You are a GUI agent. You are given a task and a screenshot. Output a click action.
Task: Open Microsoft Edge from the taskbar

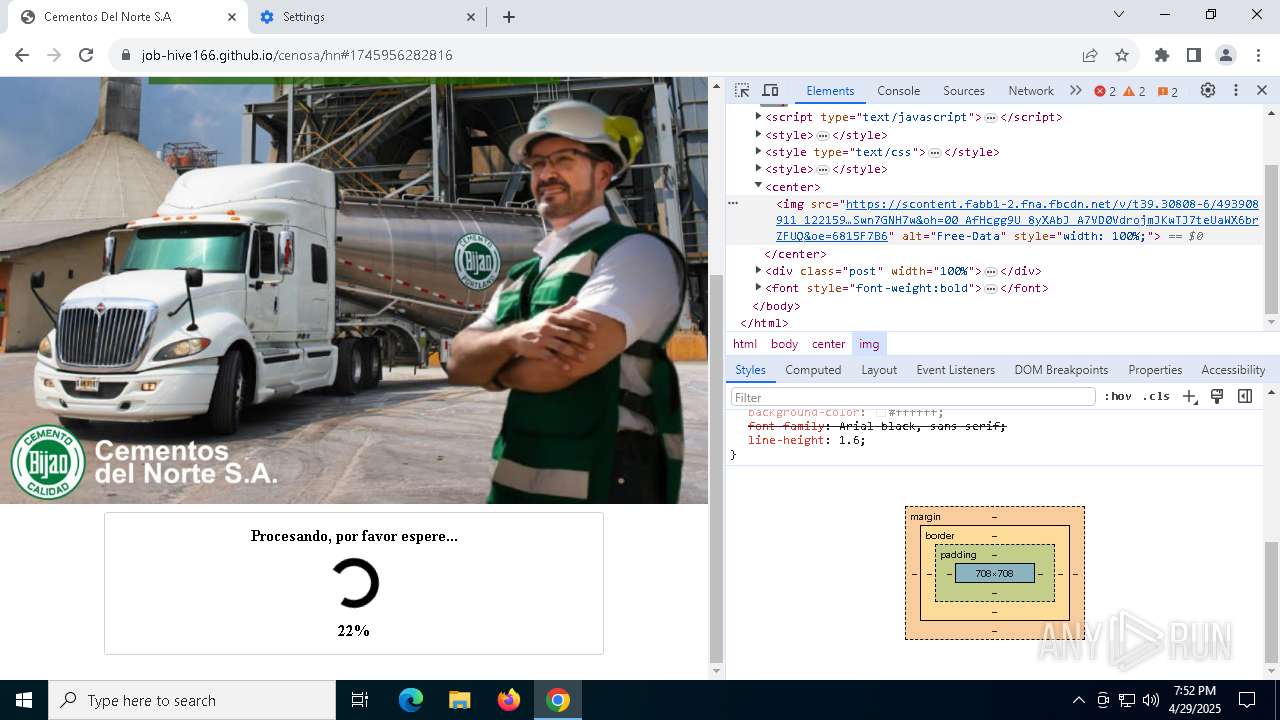pos(411,700)
